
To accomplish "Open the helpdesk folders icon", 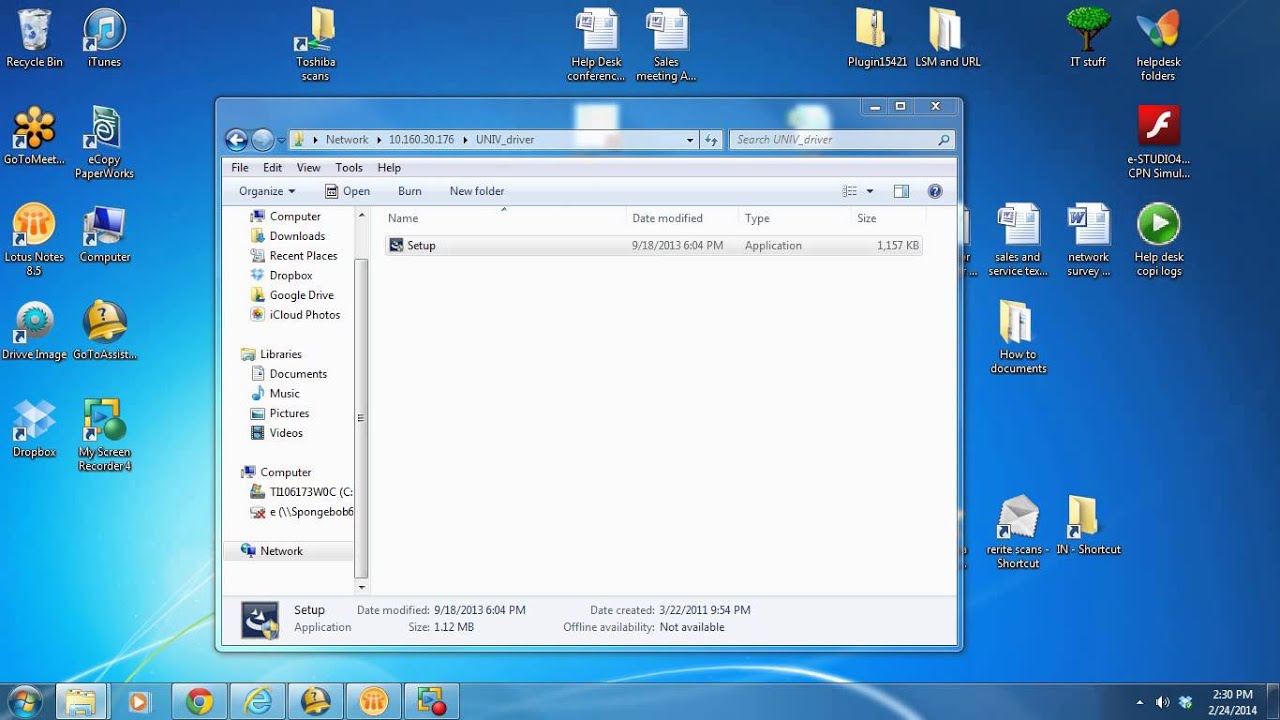I will (x=1158, y=44).
